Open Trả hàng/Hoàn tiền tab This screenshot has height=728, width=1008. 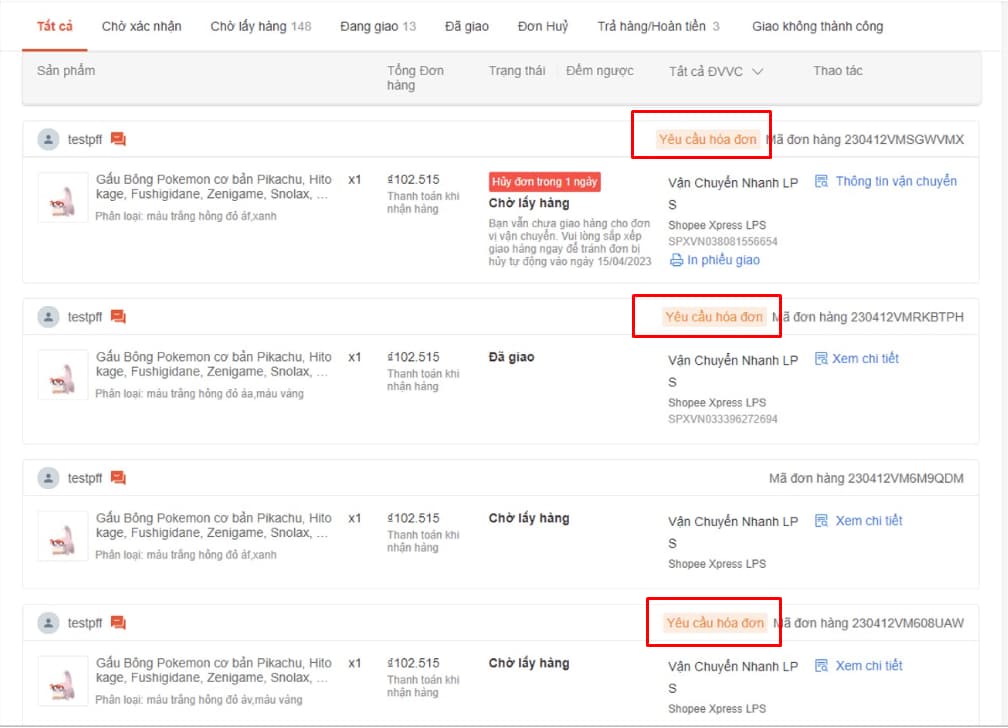click(658, 26)
